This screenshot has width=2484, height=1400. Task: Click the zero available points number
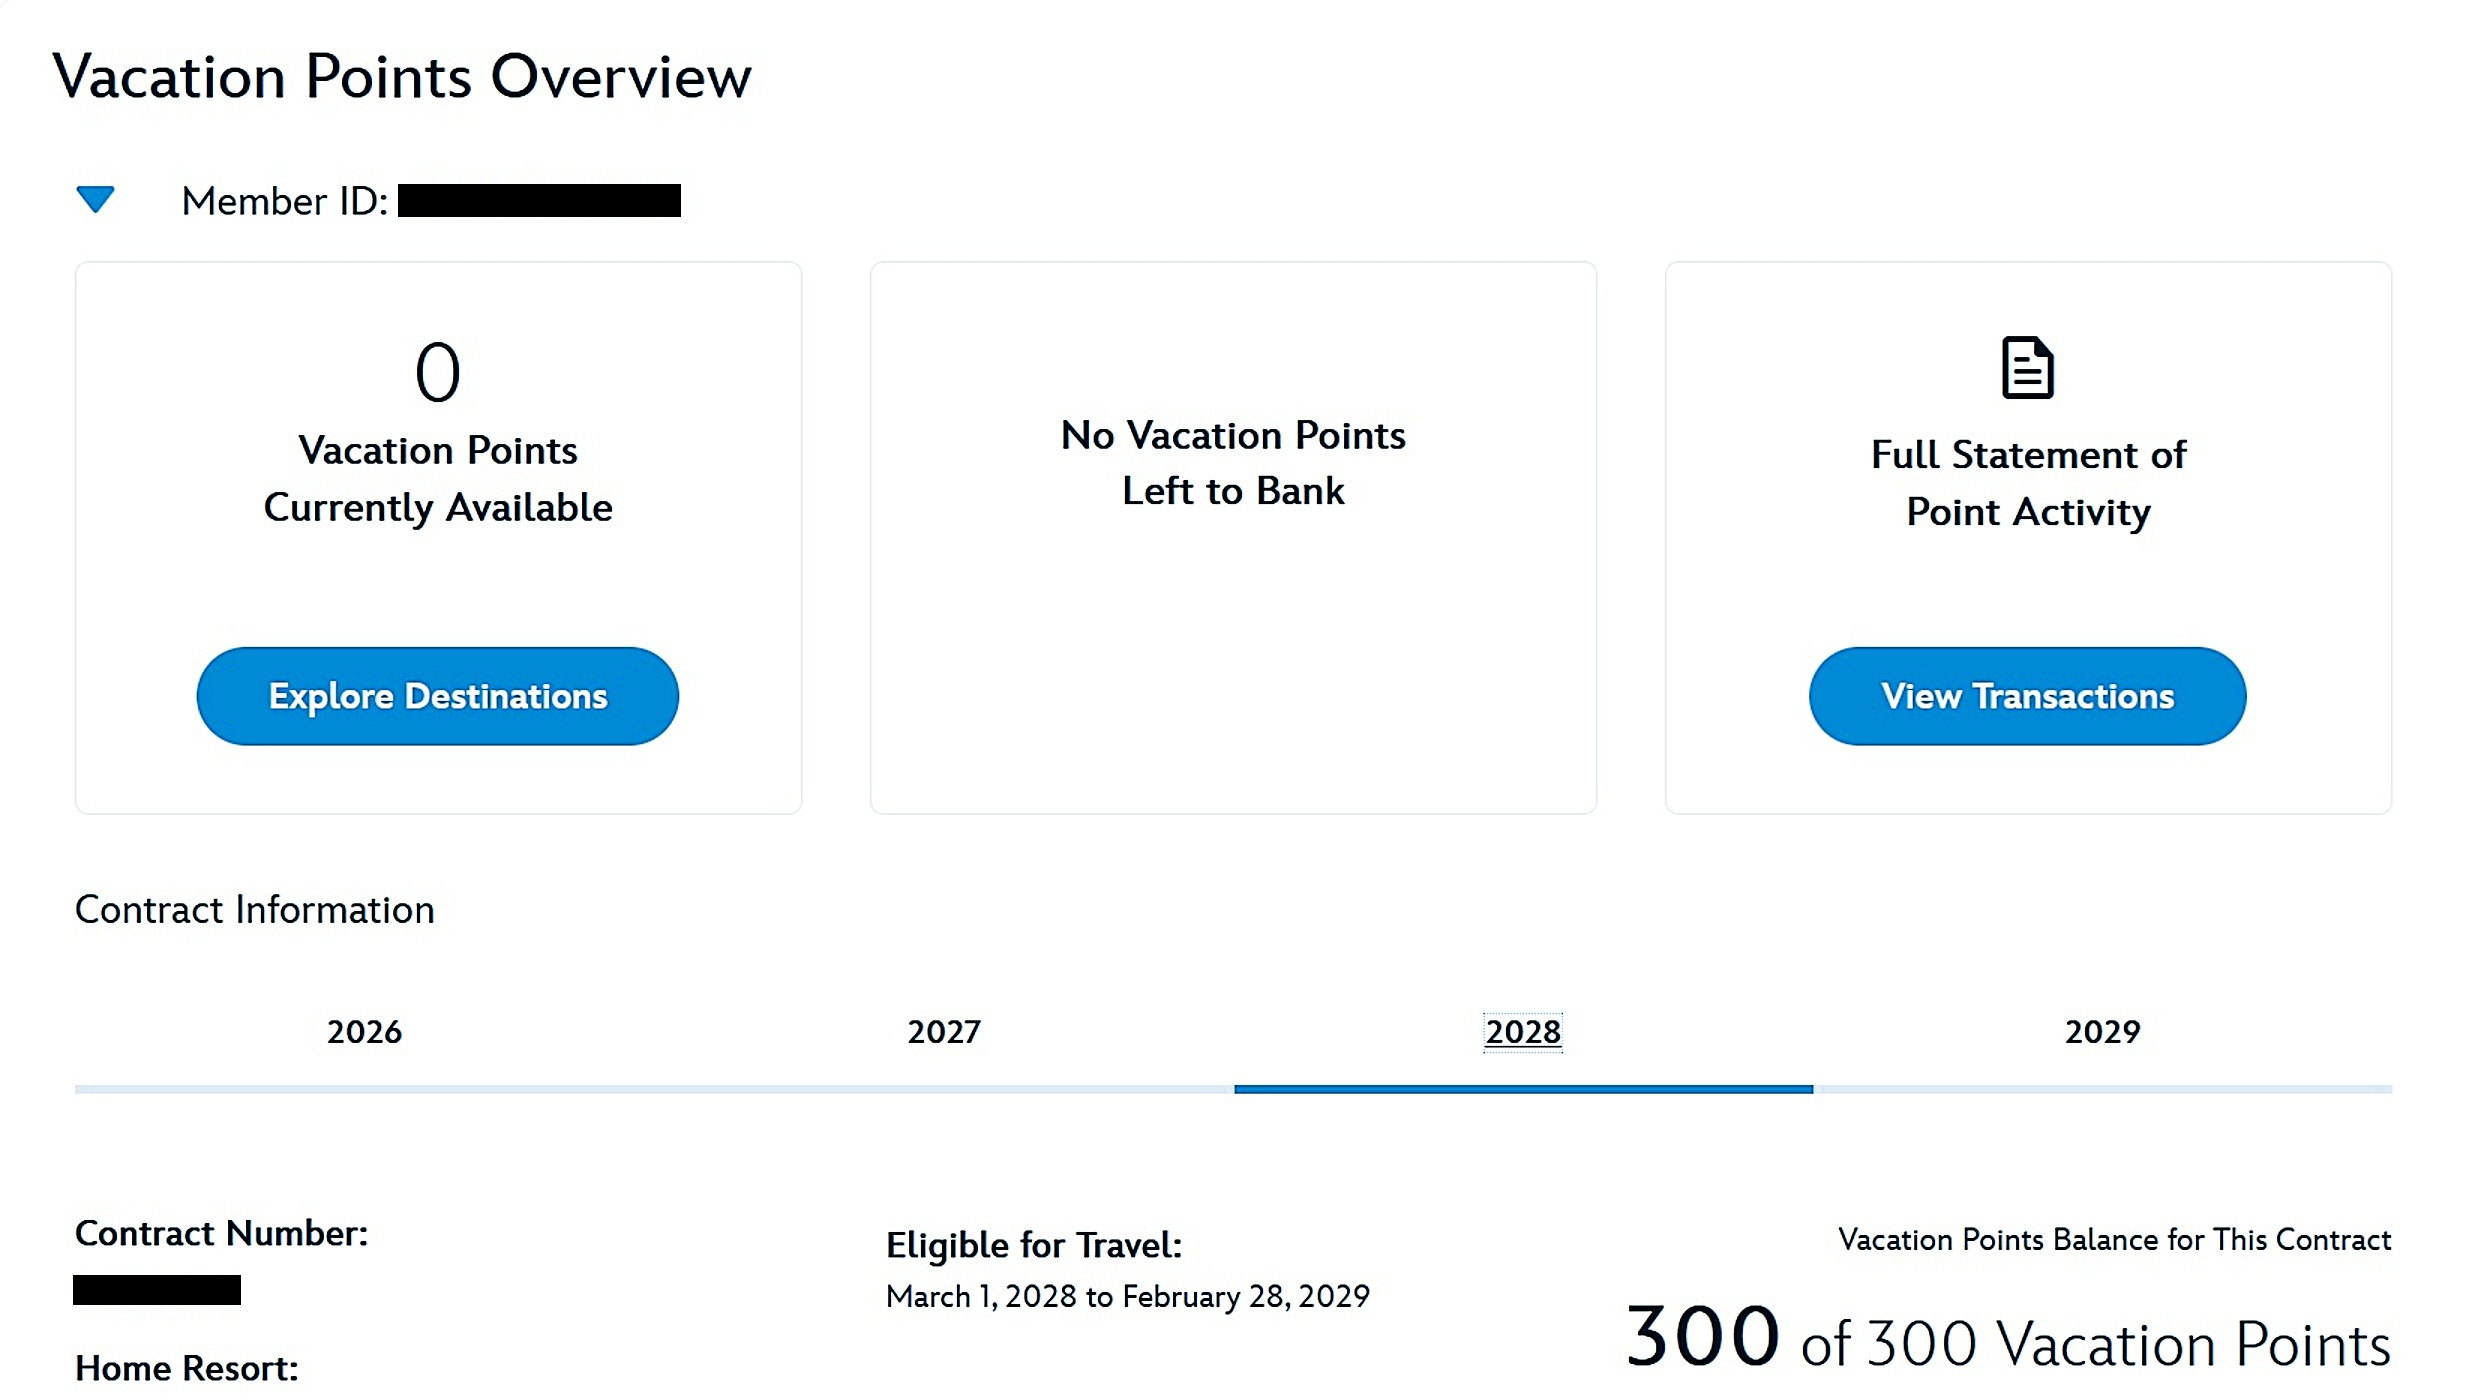coord(438,372)
